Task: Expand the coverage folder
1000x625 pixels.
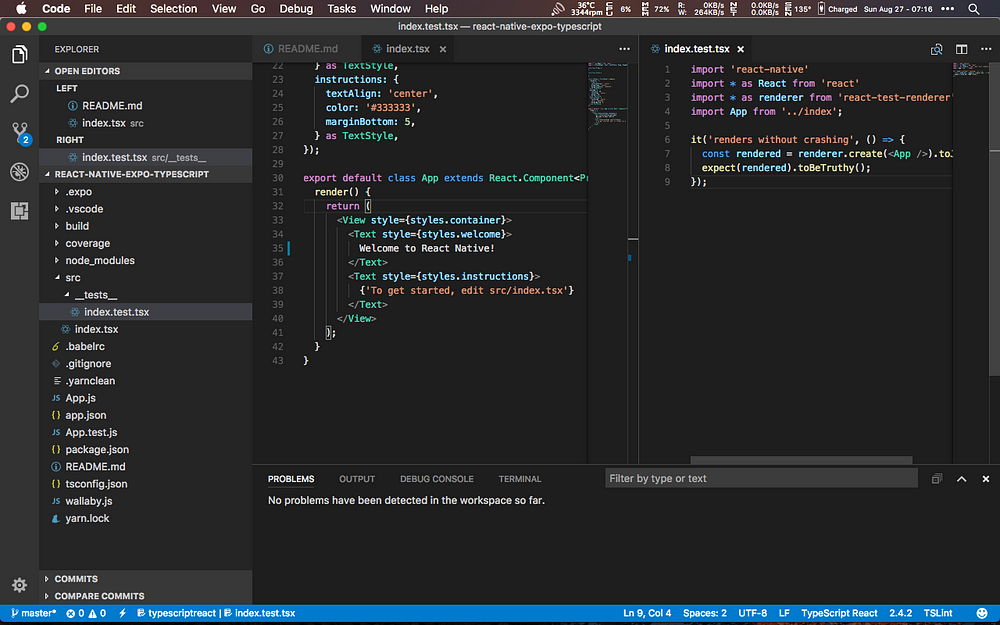Action: coord(87,243)
